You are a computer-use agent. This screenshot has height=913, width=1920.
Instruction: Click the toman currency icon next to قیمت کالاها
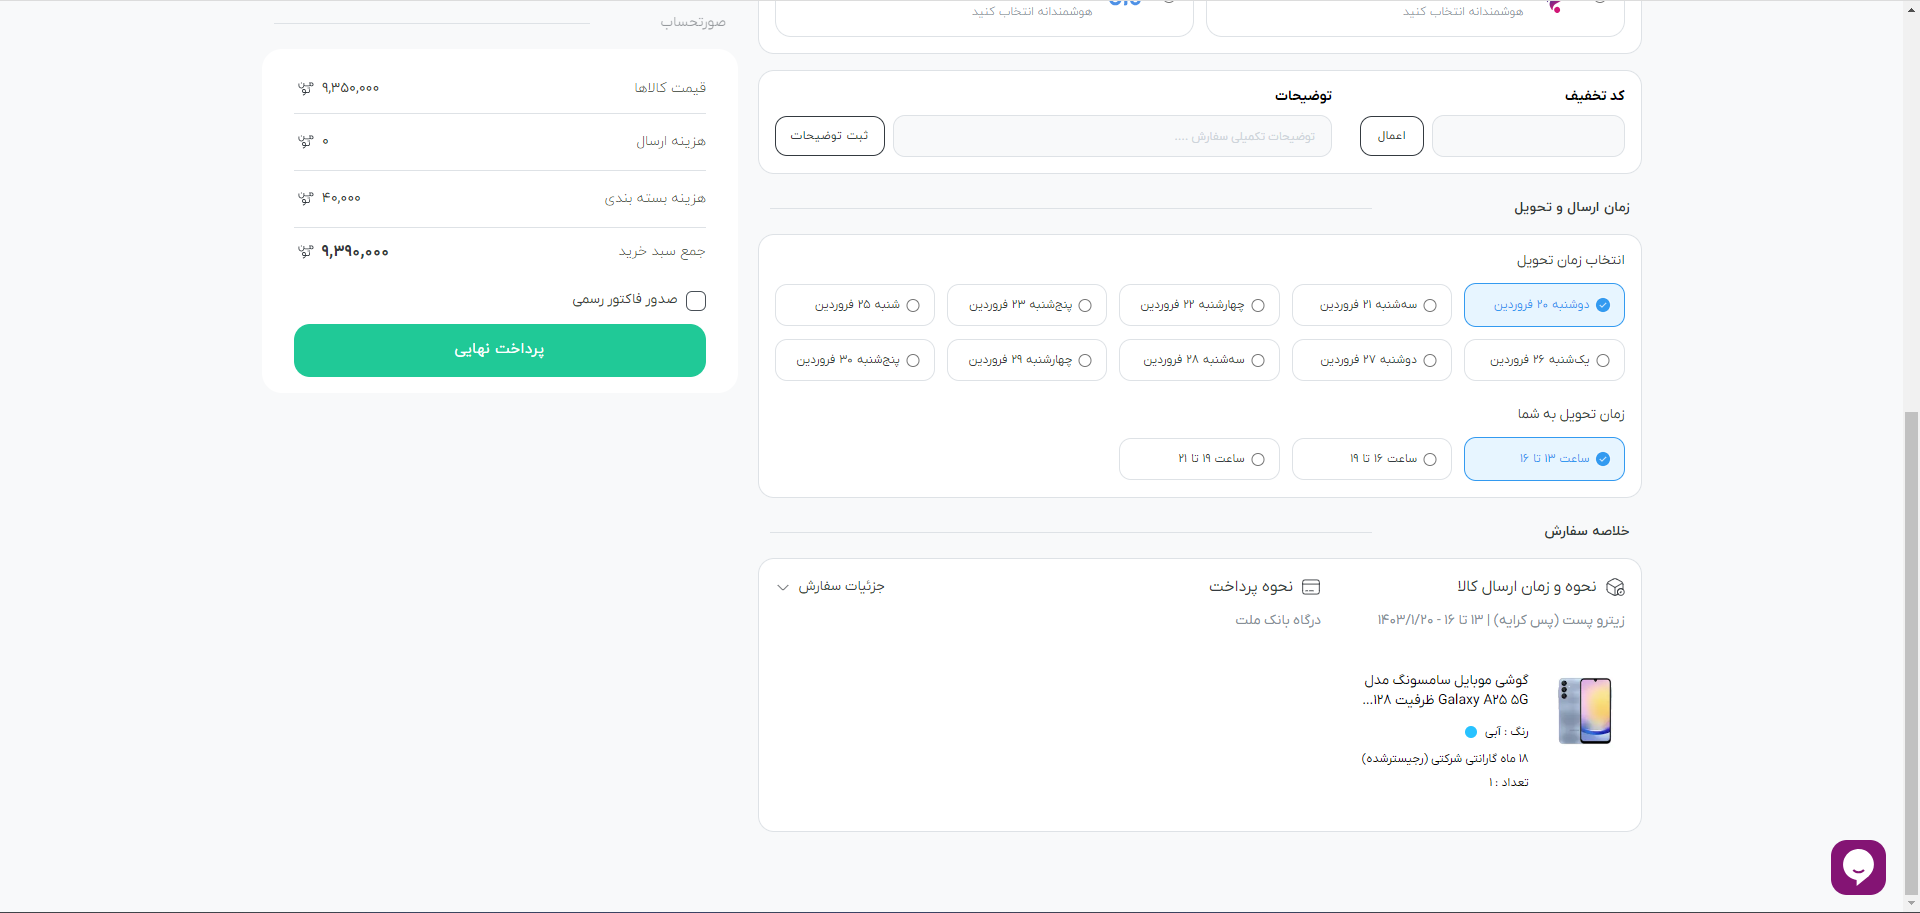(305, 88)
